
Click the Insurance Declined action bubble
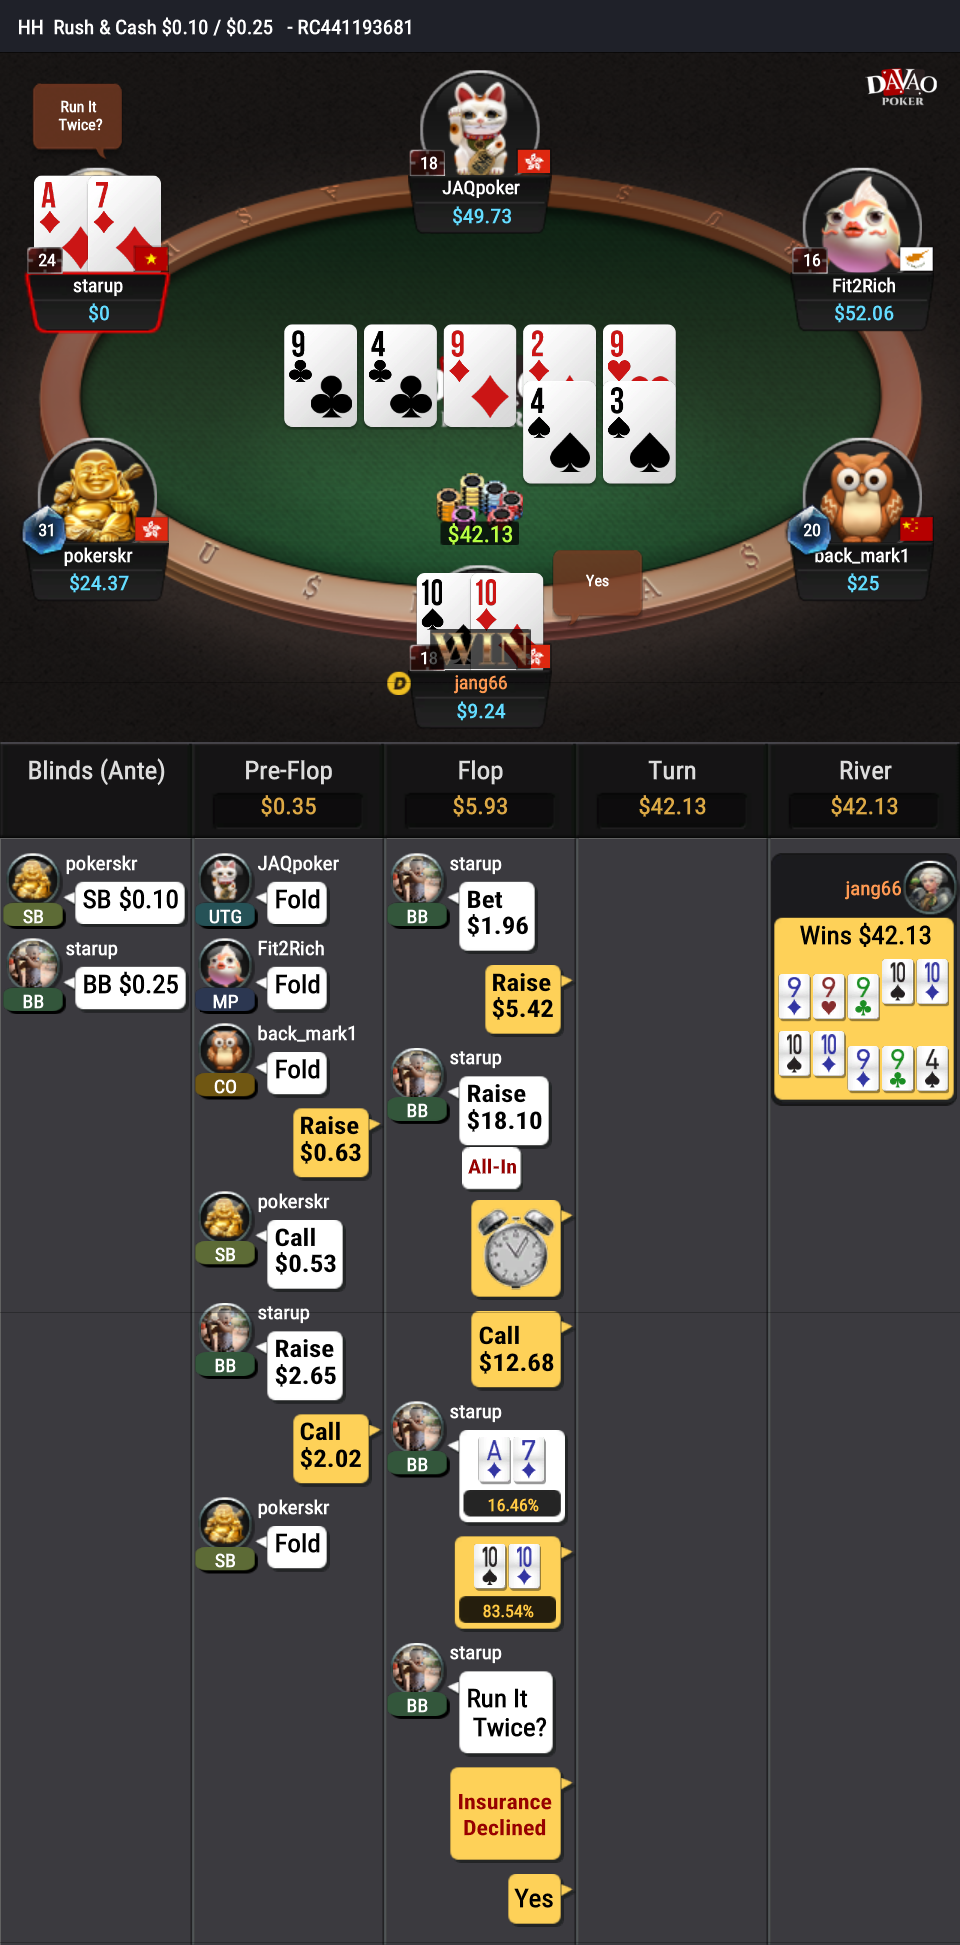pos(505,1814)
